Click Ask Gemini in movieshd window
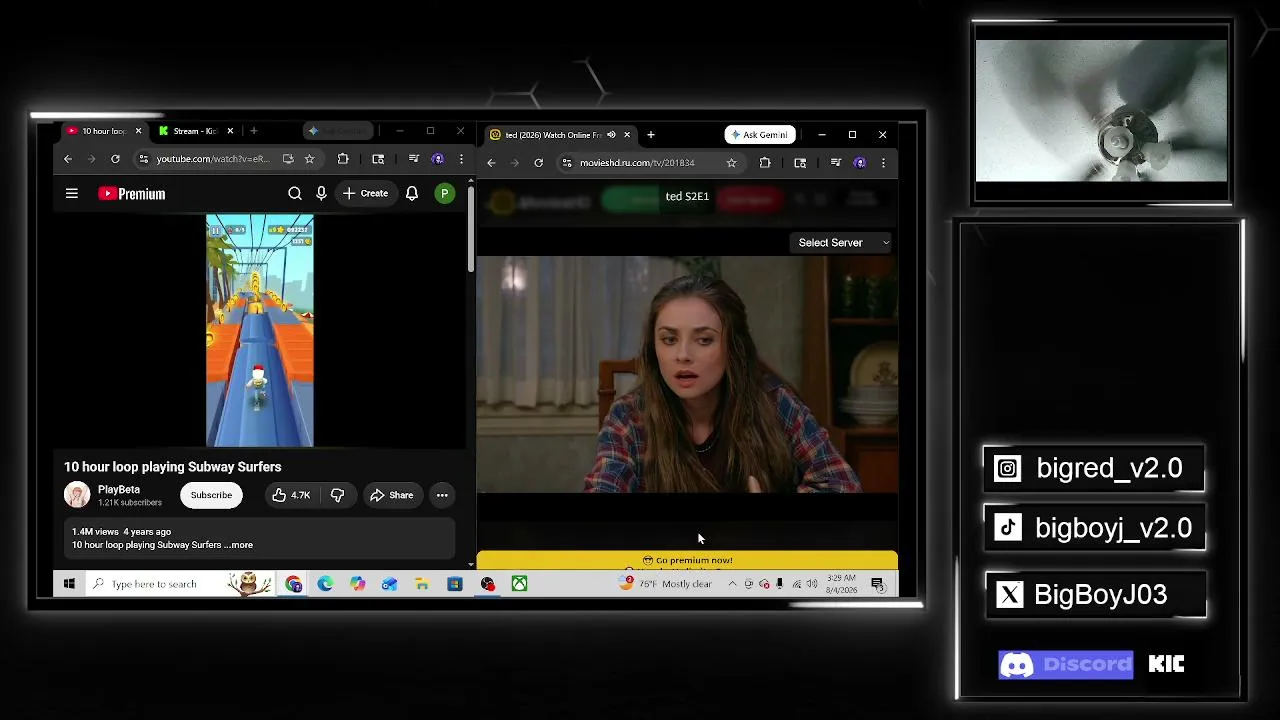 760,135
